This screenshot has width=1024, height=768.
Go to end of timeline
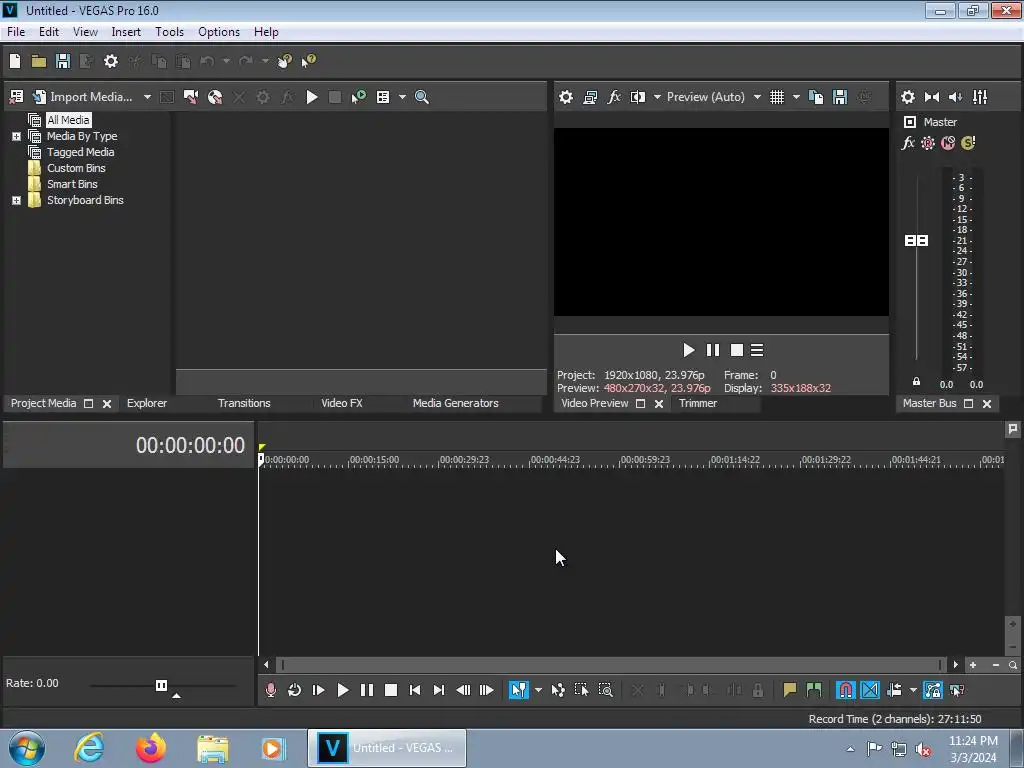click(x=439, y=690)
